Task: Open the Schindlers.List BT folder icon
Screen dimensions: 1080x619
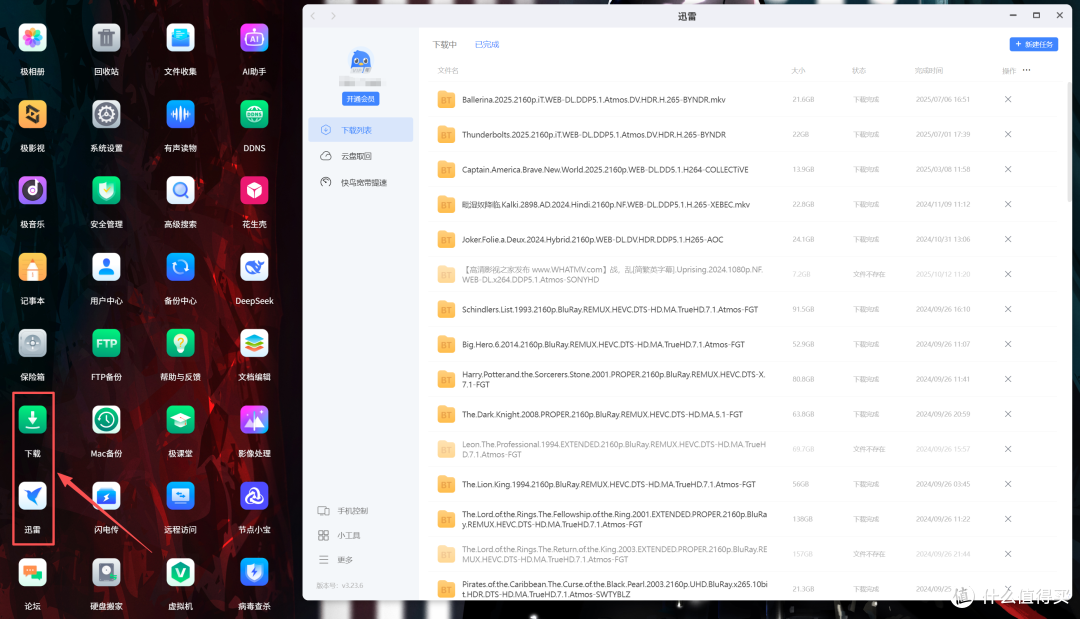Action: point(446,309)
